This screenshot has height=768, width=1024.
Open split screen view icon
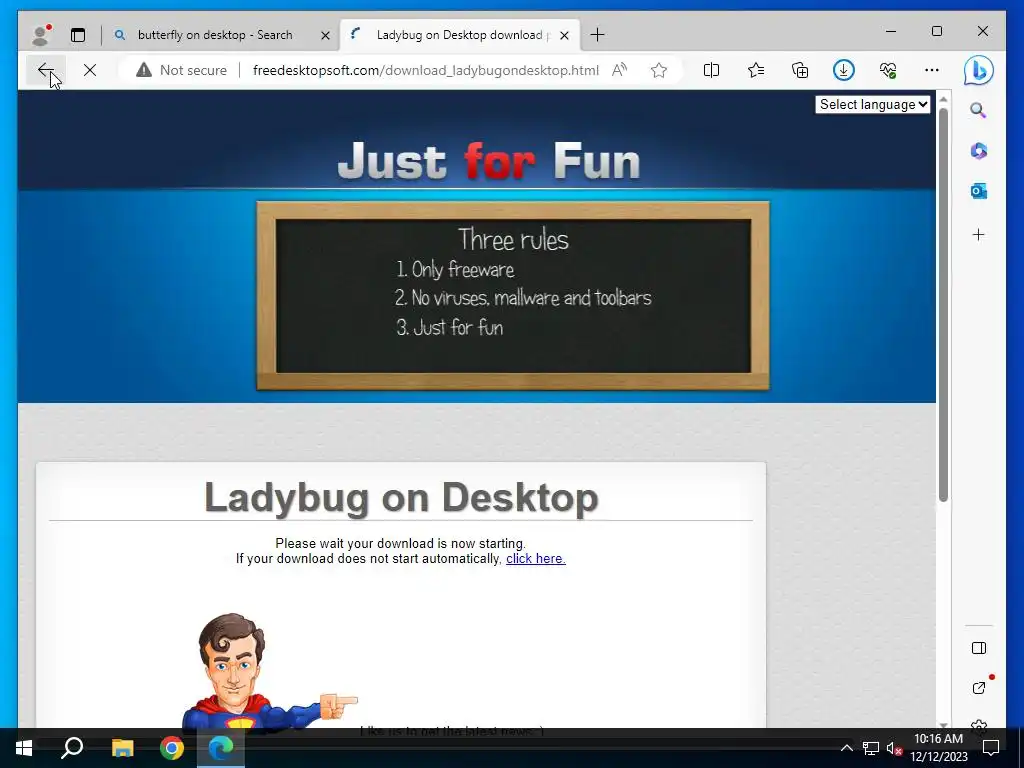click(711, 70)
